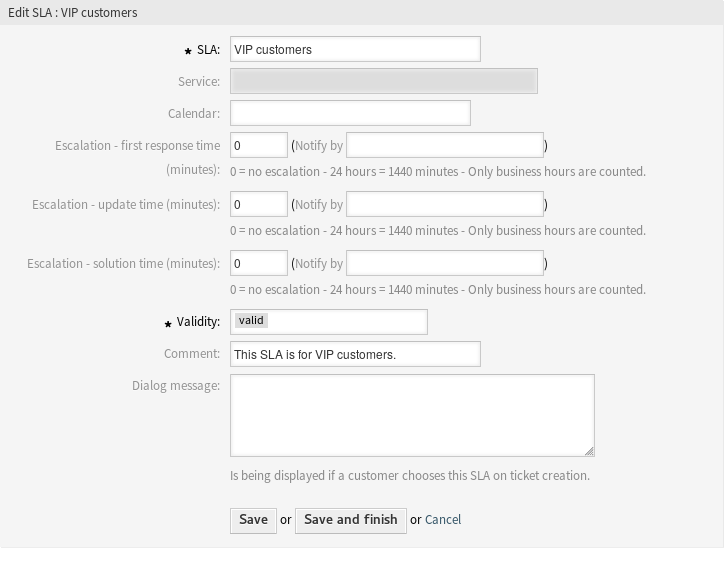Click inside the Dialog message text area
725x561 pixels.
point(412,415)
